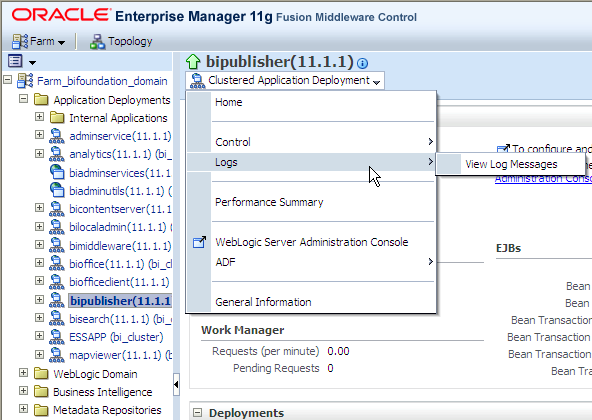The width and height of the screenshot is (592, 420).
Task: Select Metadata Repositories folder label
Action: 107,410
